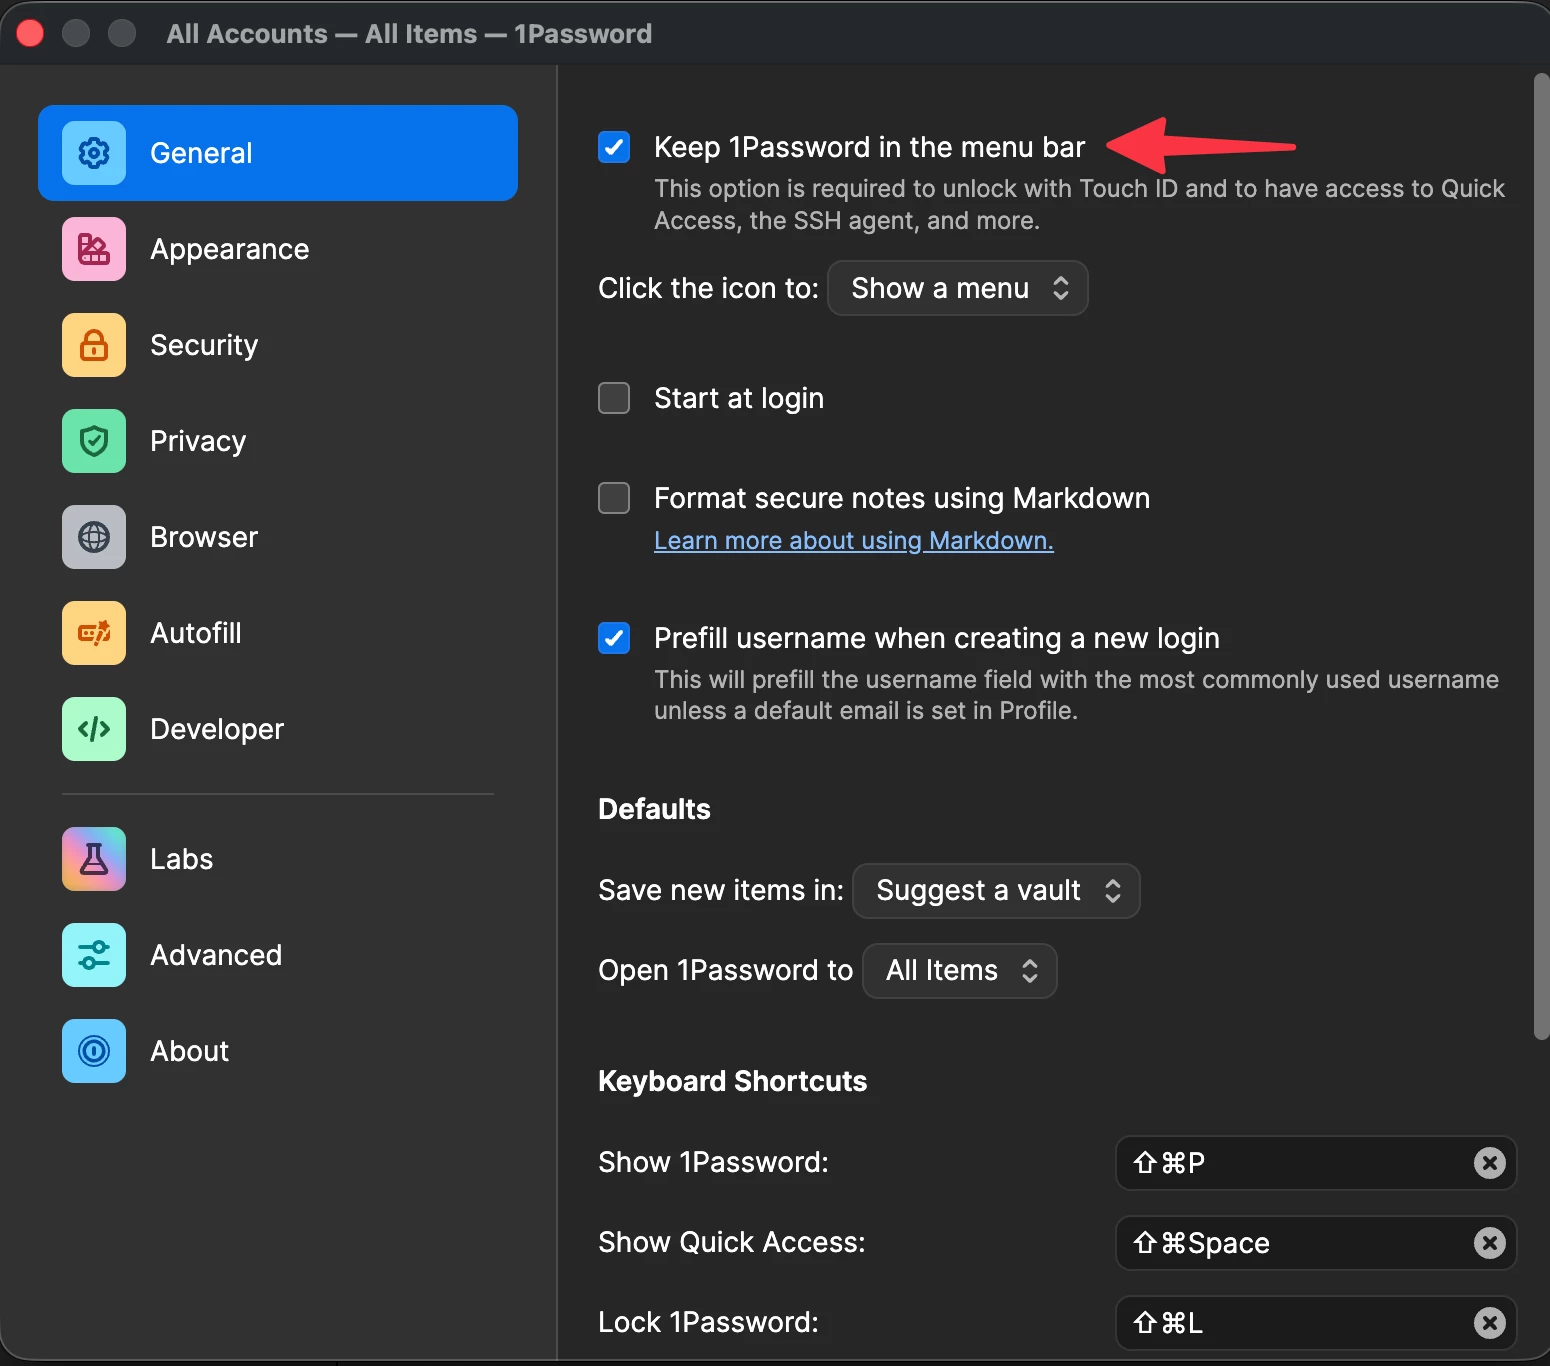Viewport: 1550px width, 1366px height.
Task: Click the 'Show 1Password:' shortcut label
Action: pyautogui.click(x=714, y=1162)
